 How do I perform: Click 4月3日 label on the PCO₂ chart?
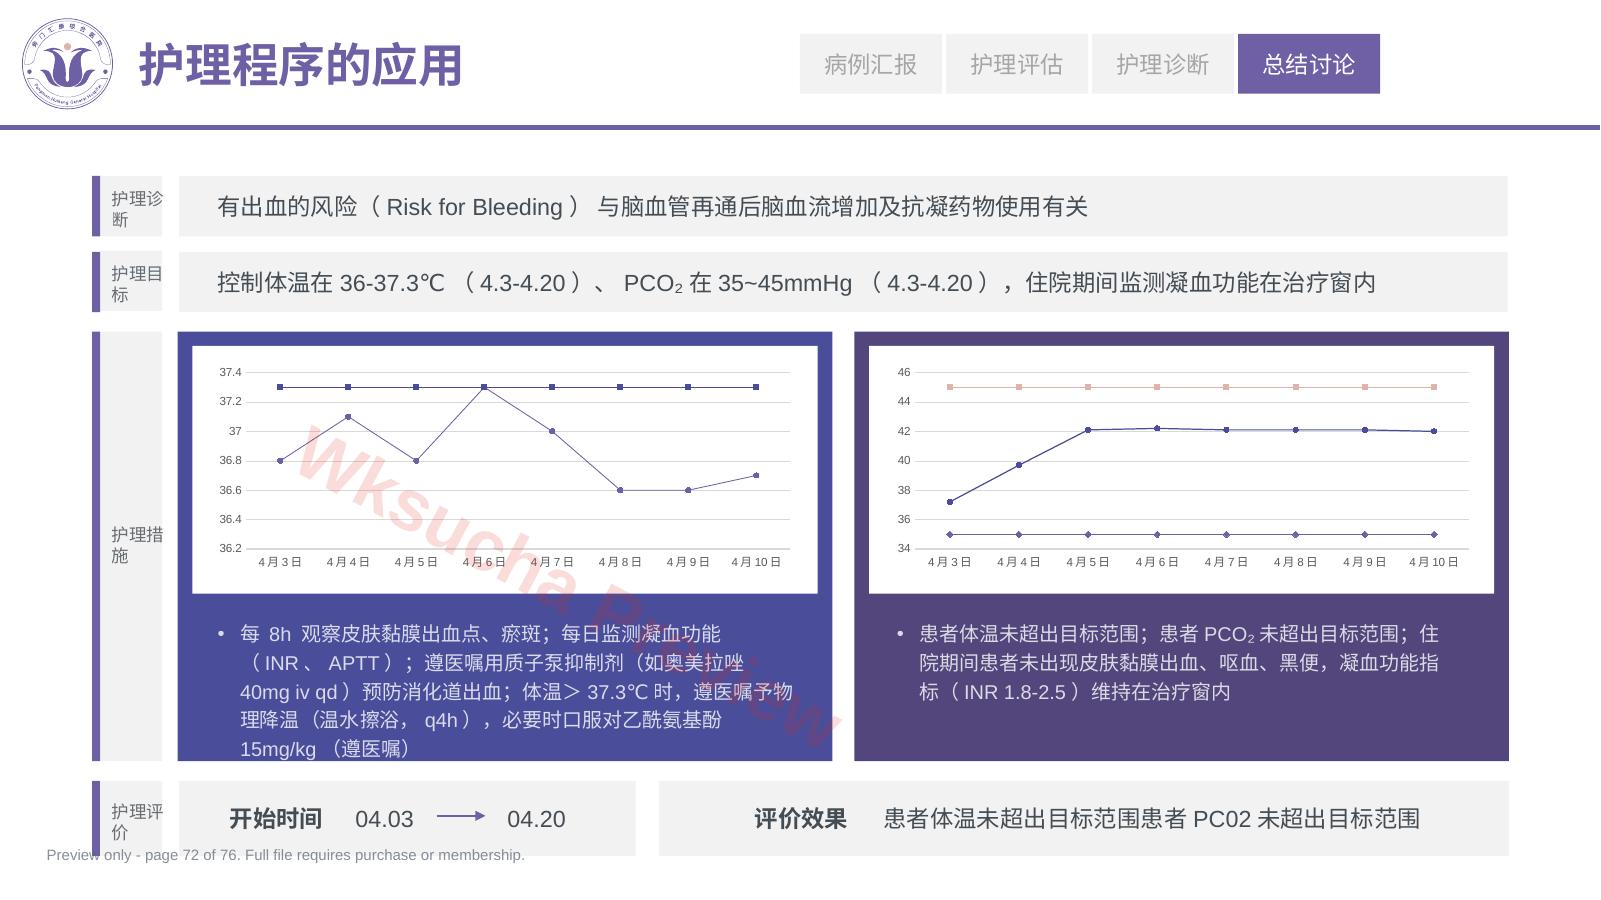pyautogui.click(x=950, y=562)
